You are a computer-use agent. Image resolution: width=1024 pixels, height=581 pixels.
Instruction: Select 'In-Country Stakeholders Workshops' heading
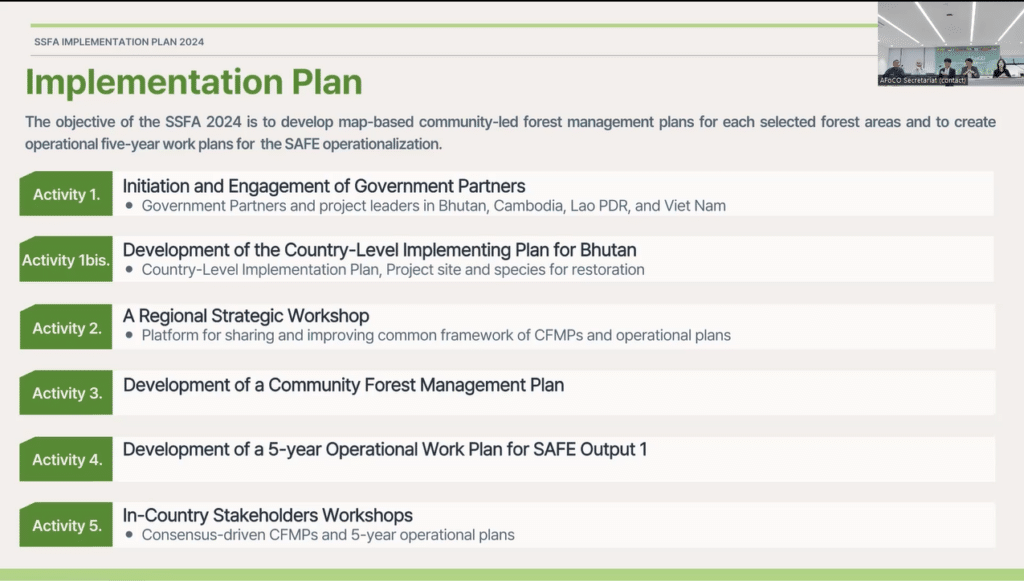[x=267, y=516]
